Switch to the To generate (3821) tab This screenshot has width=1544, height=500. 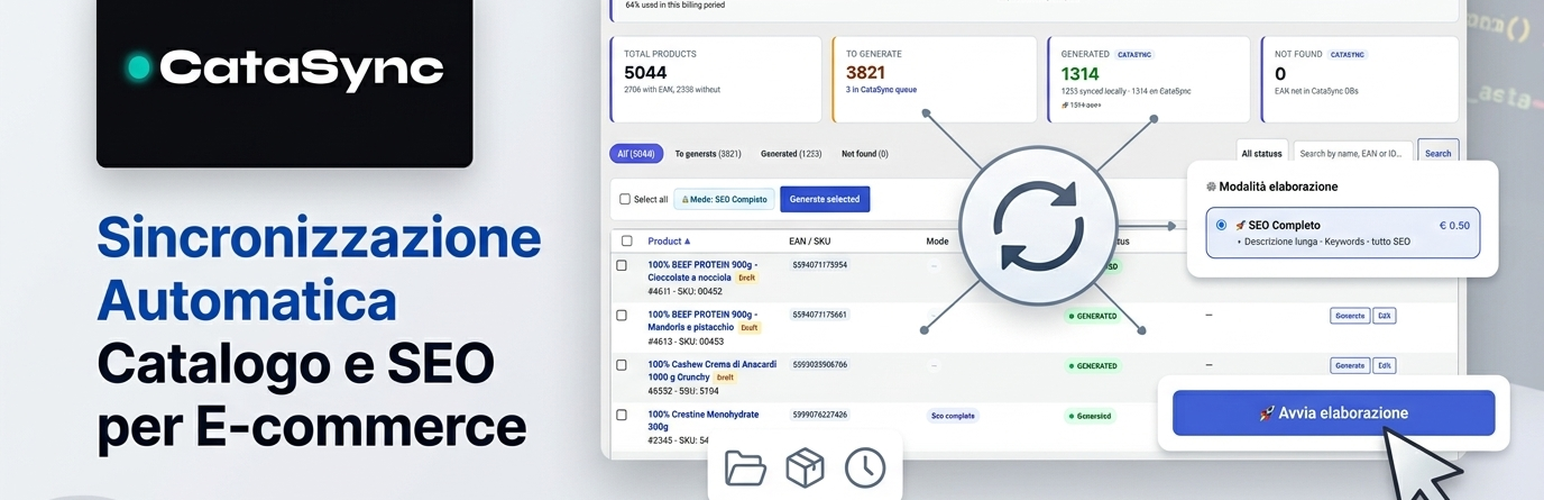tap(708, 154)
